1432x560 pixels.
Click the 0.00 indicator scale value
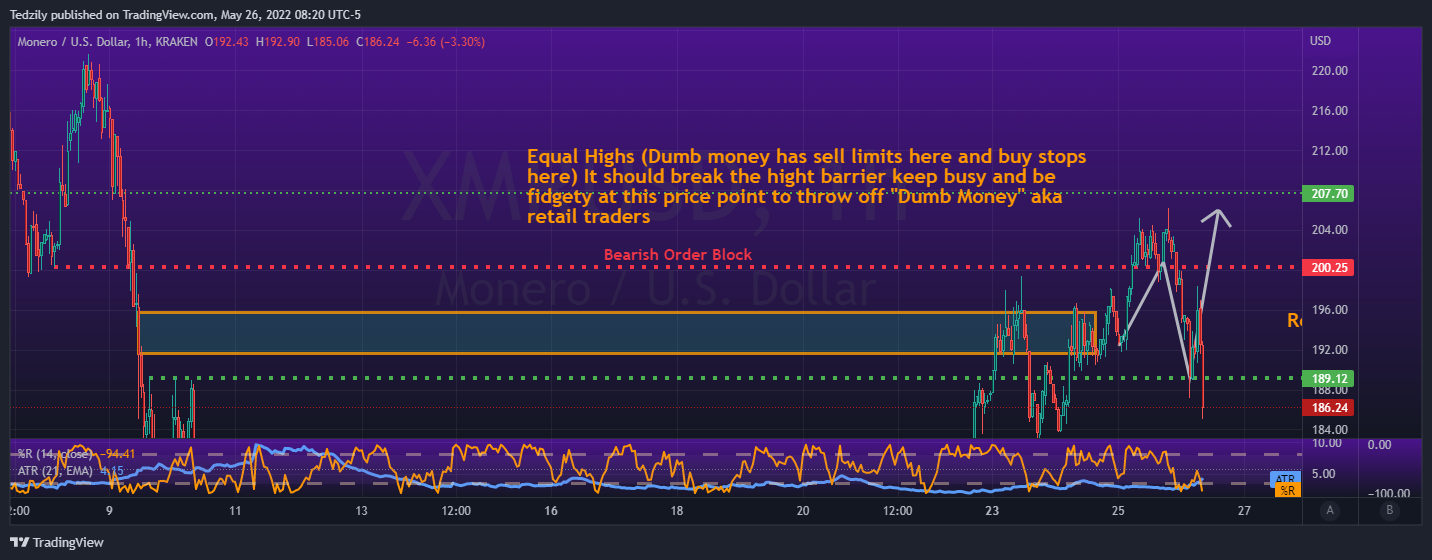coord(1380,444)
